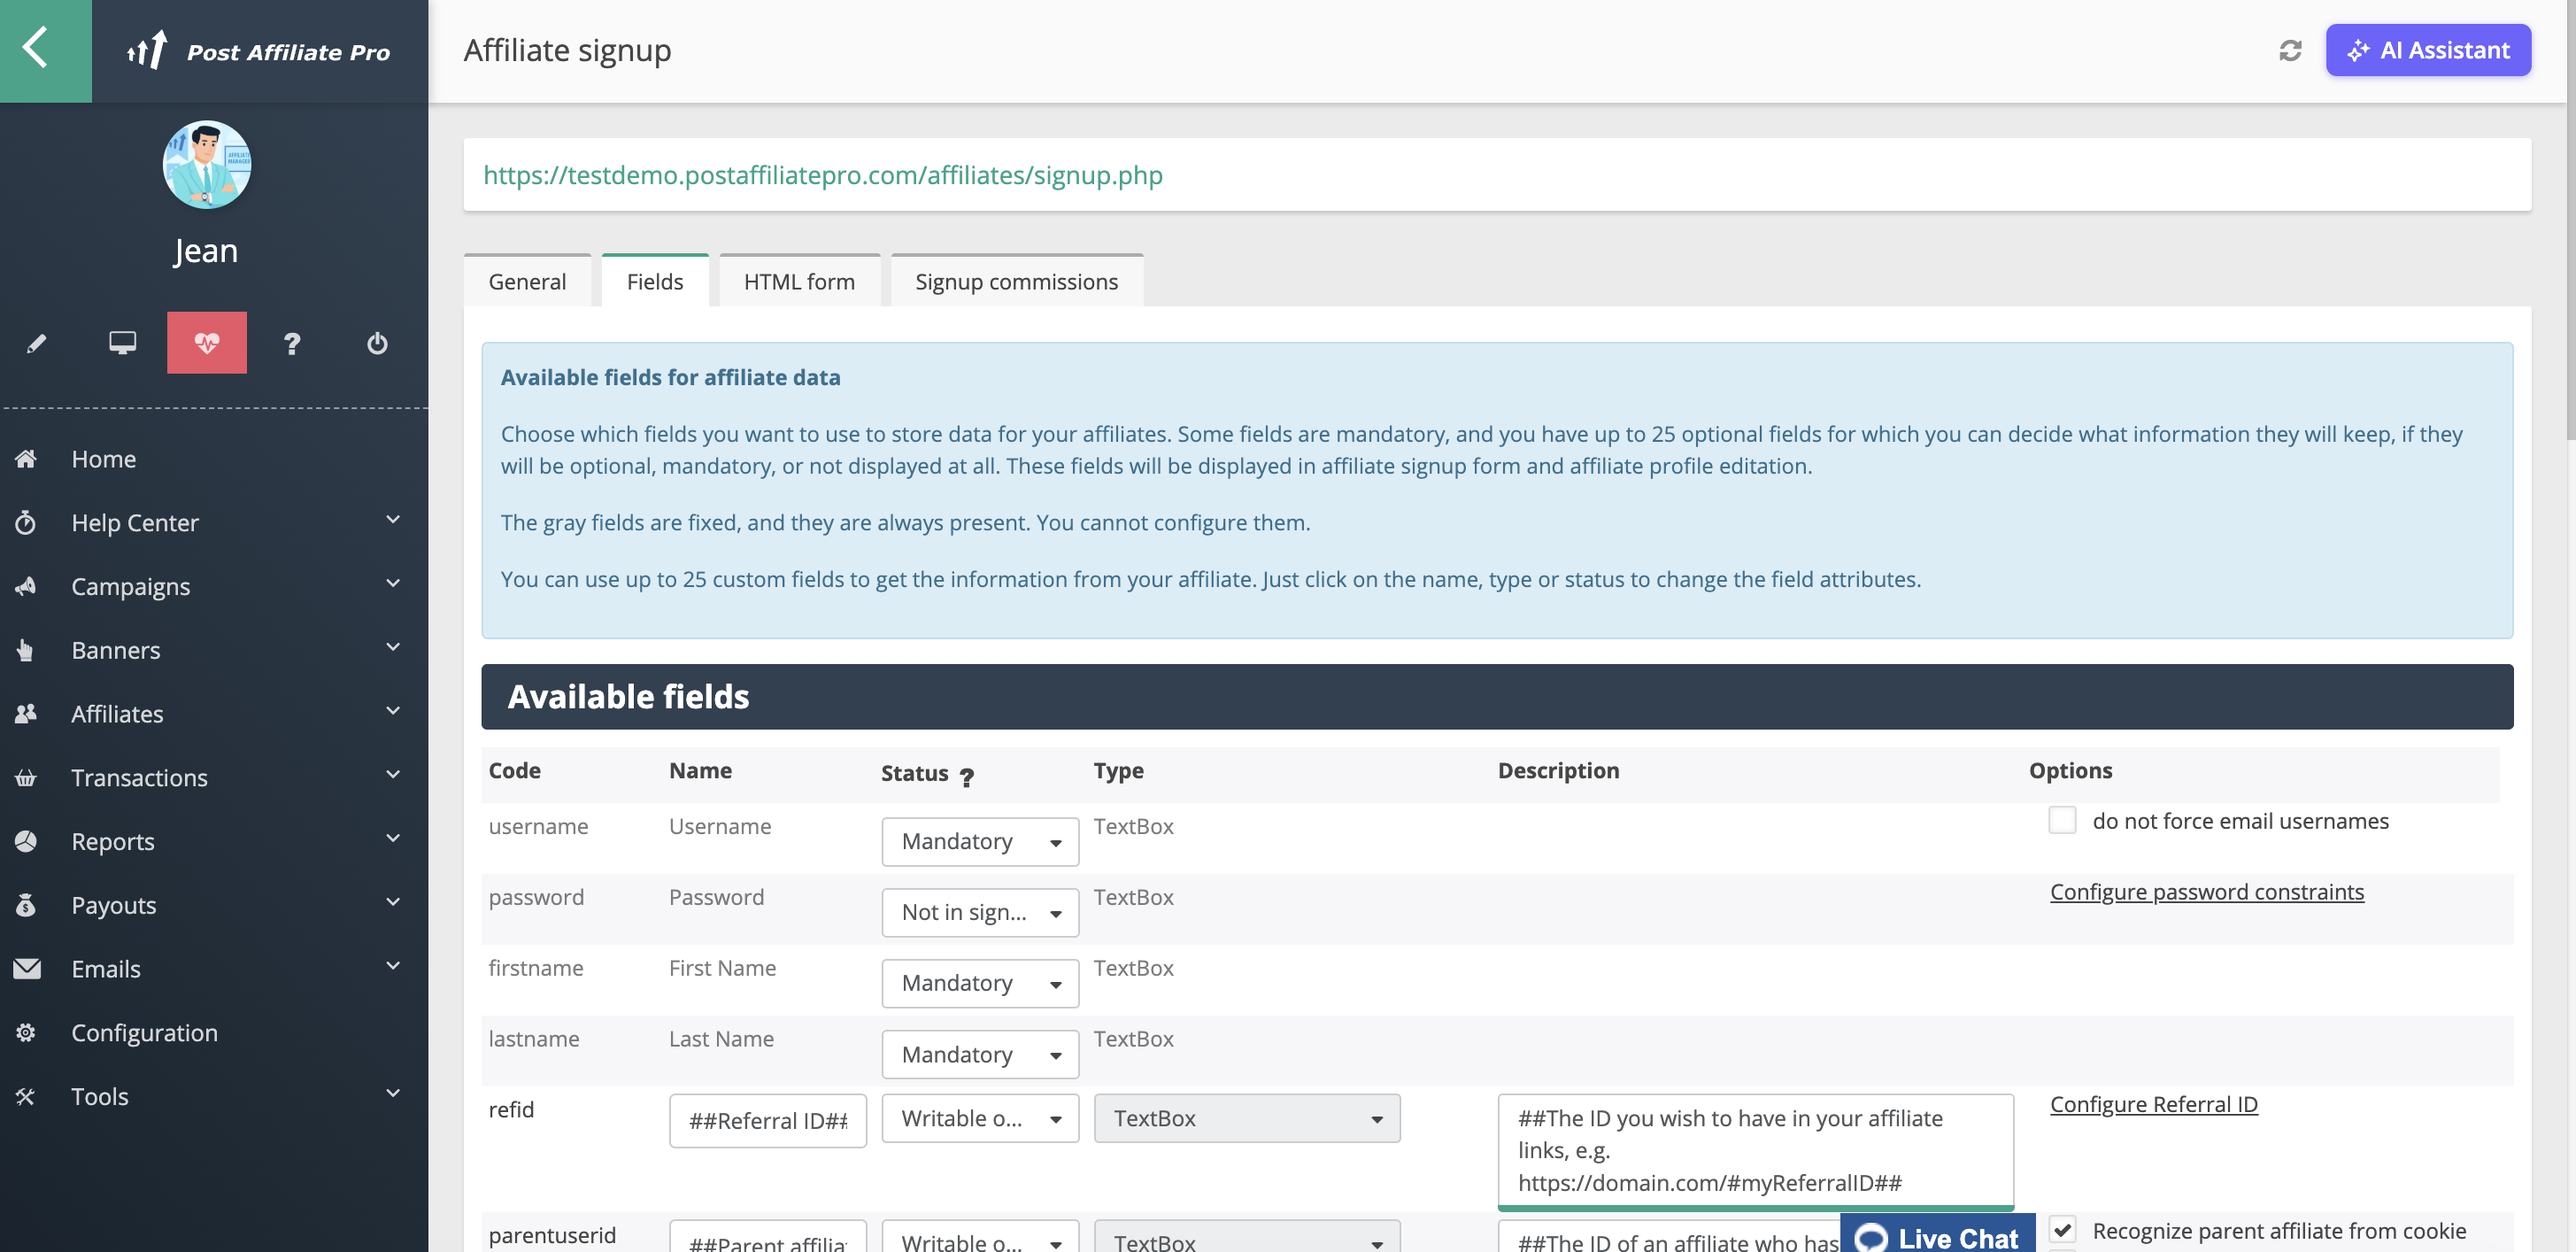
Task: Open the Signup commissions tab
Action: point(1016,281)
